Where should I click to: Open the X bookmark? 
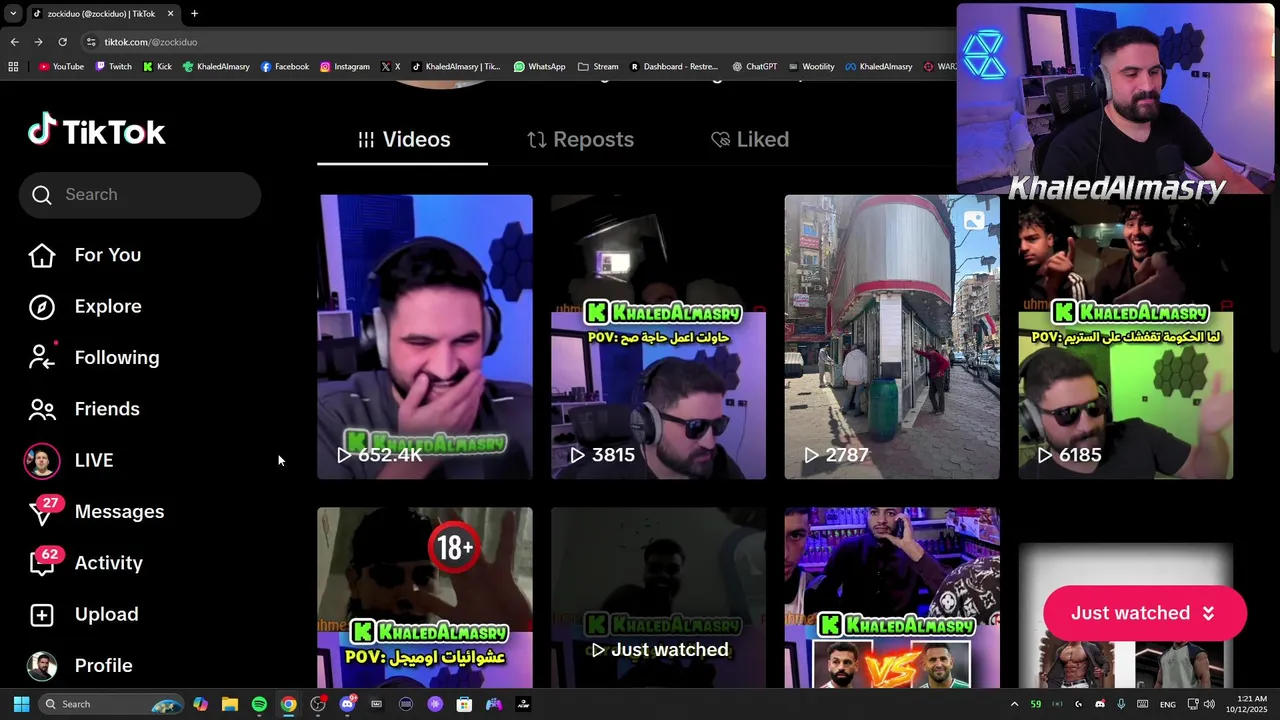391,67
